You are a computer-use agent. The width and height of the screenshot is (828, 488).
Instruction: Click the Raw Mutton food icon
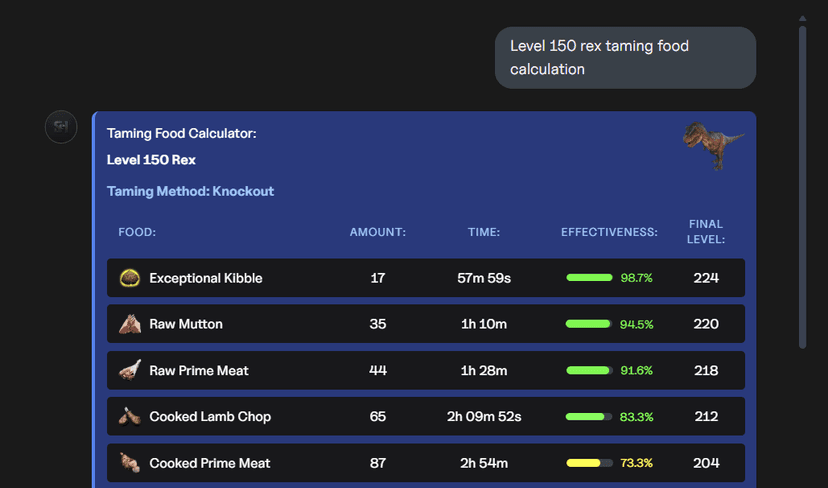pos(130,324)
